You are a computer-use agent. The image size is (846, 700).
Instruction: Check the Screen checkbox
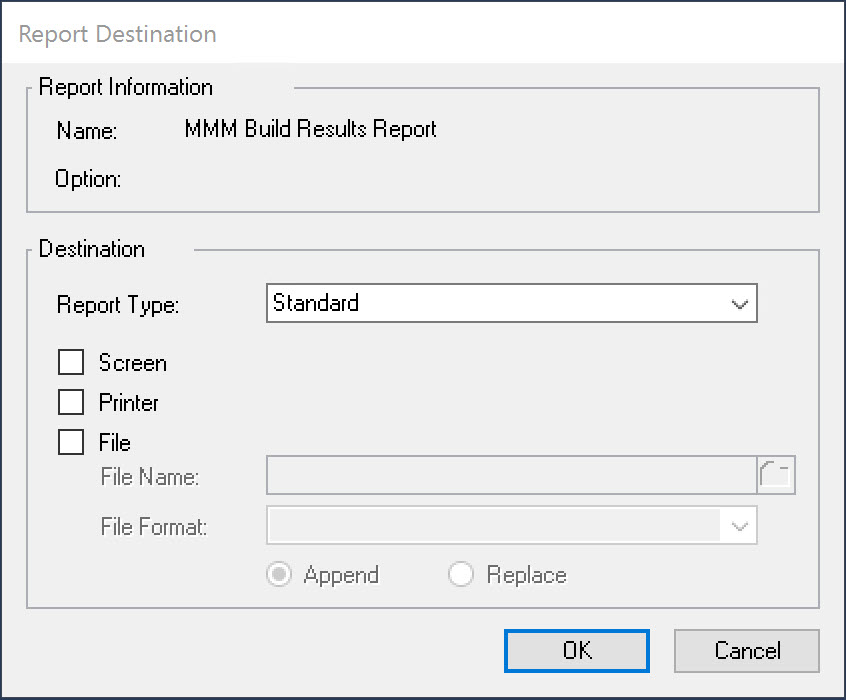point(71,363)
